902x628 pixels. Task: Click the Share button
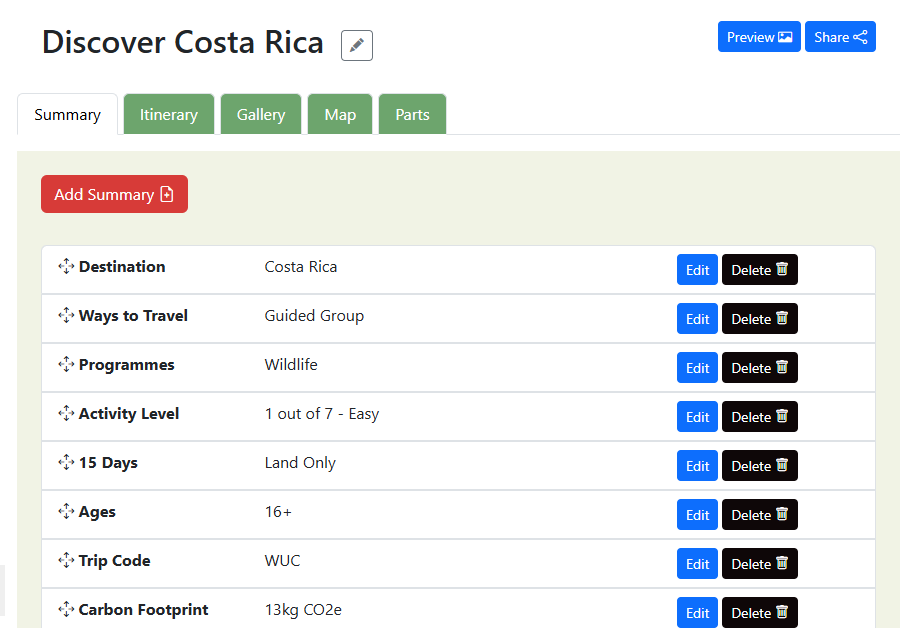(x=840, y=37)
